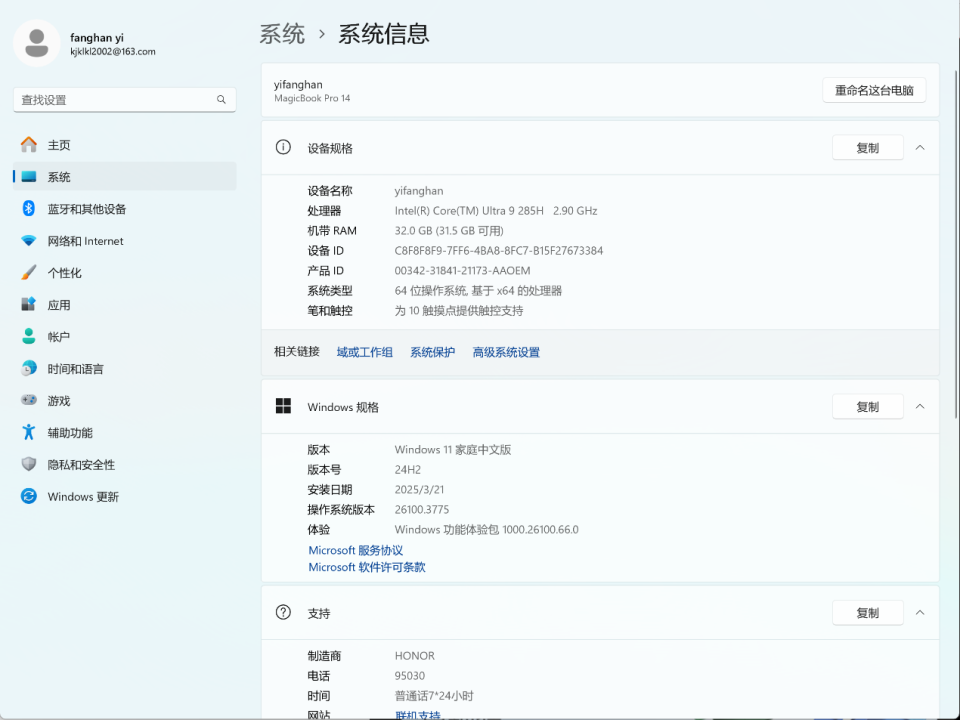
Task: Click the phone value 95030
Action: 410,676
